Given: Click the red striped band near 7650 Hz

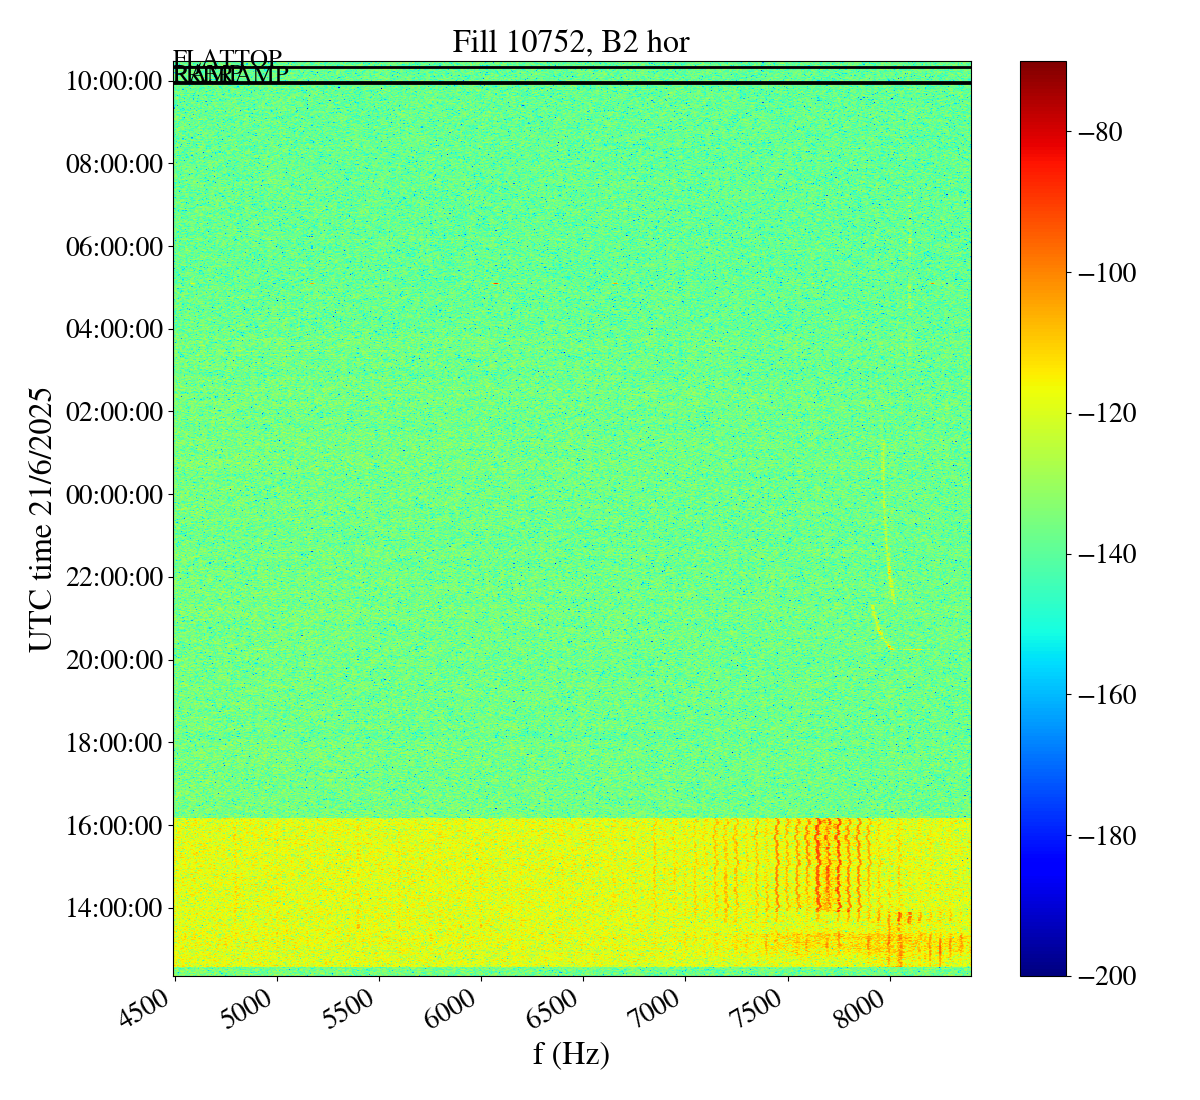Looking at the screenshot, I should [x=822, y=865].
